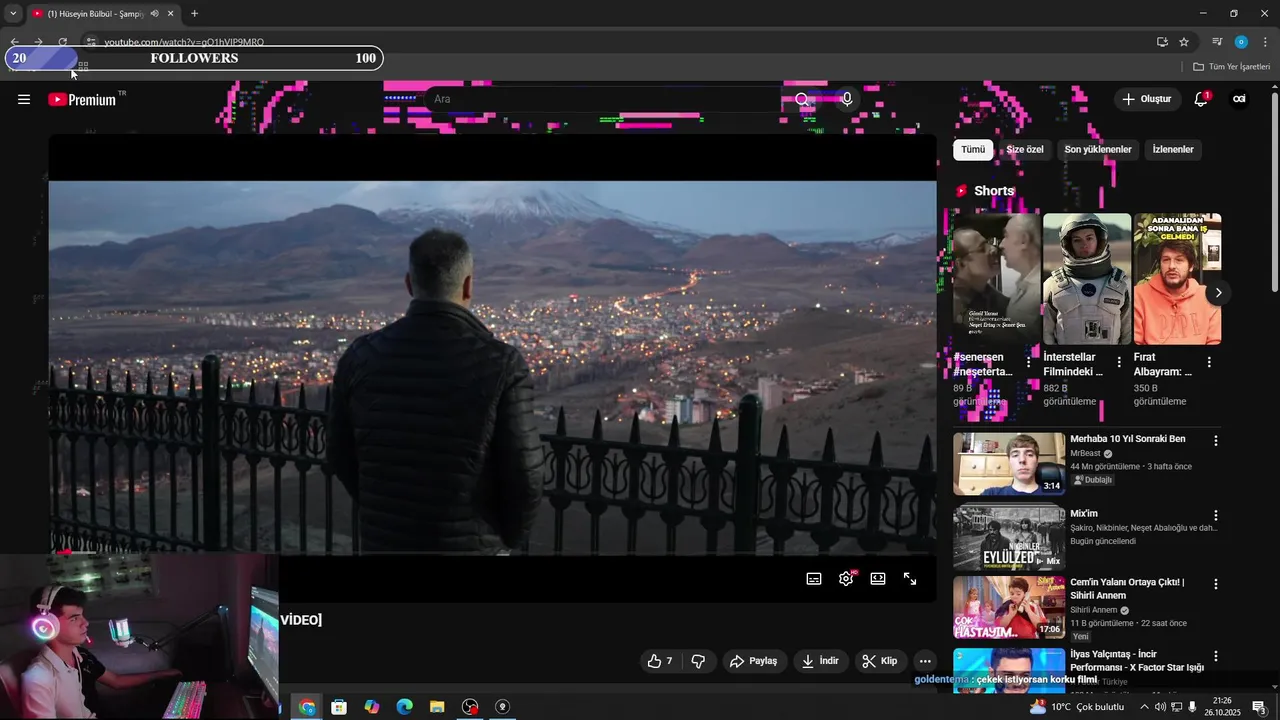The image size is (1280, 720).
Task: Open options menu for İnterstellar short
Action: (1119, 362)
